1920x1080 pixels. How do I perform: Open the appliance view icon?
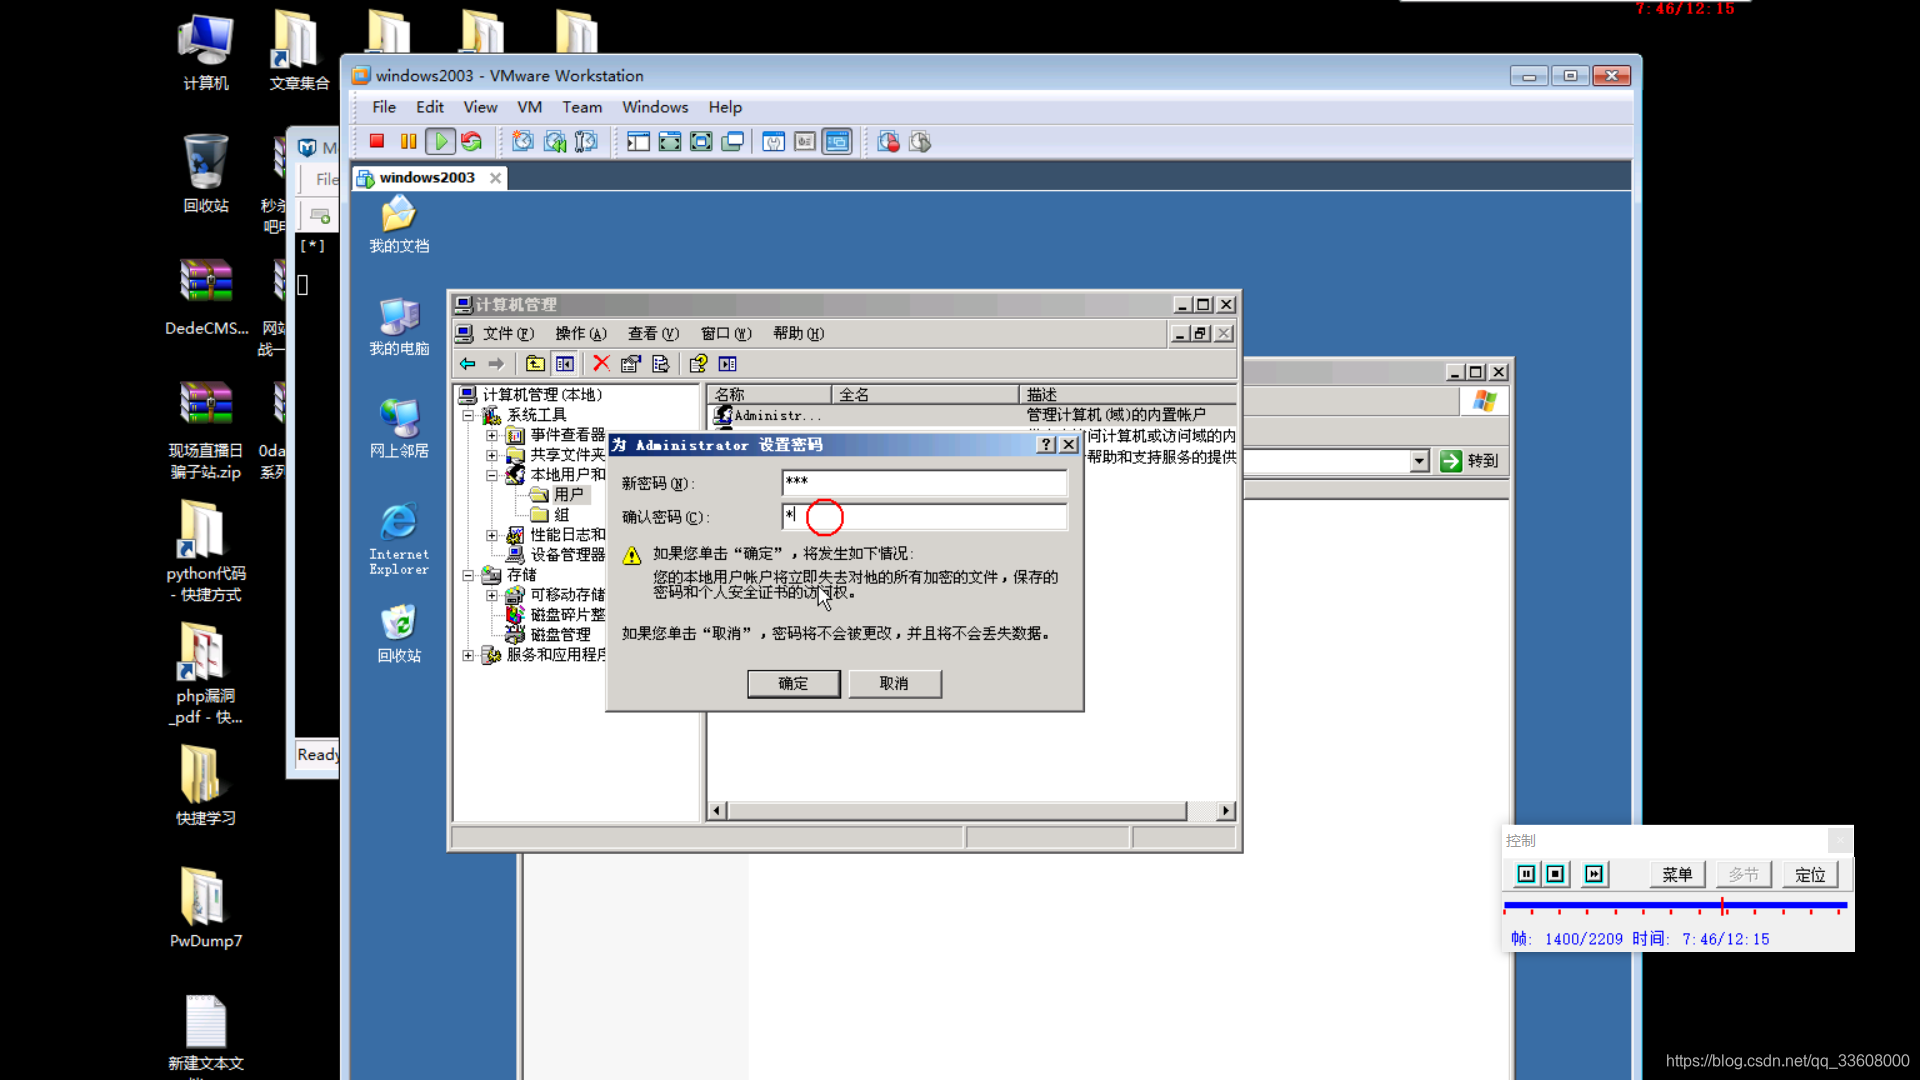[x=805, y=142]
